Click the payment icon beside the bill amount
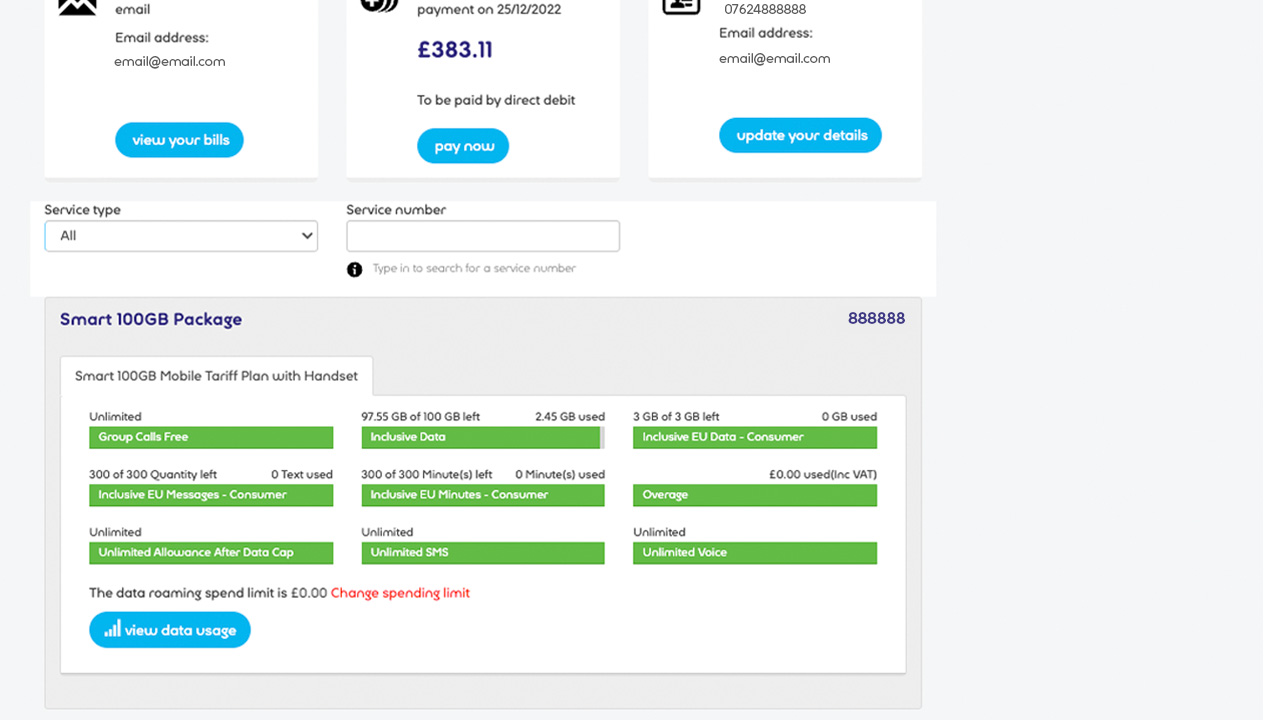This screenshot has width=1280, height=720. coord(379,5)
